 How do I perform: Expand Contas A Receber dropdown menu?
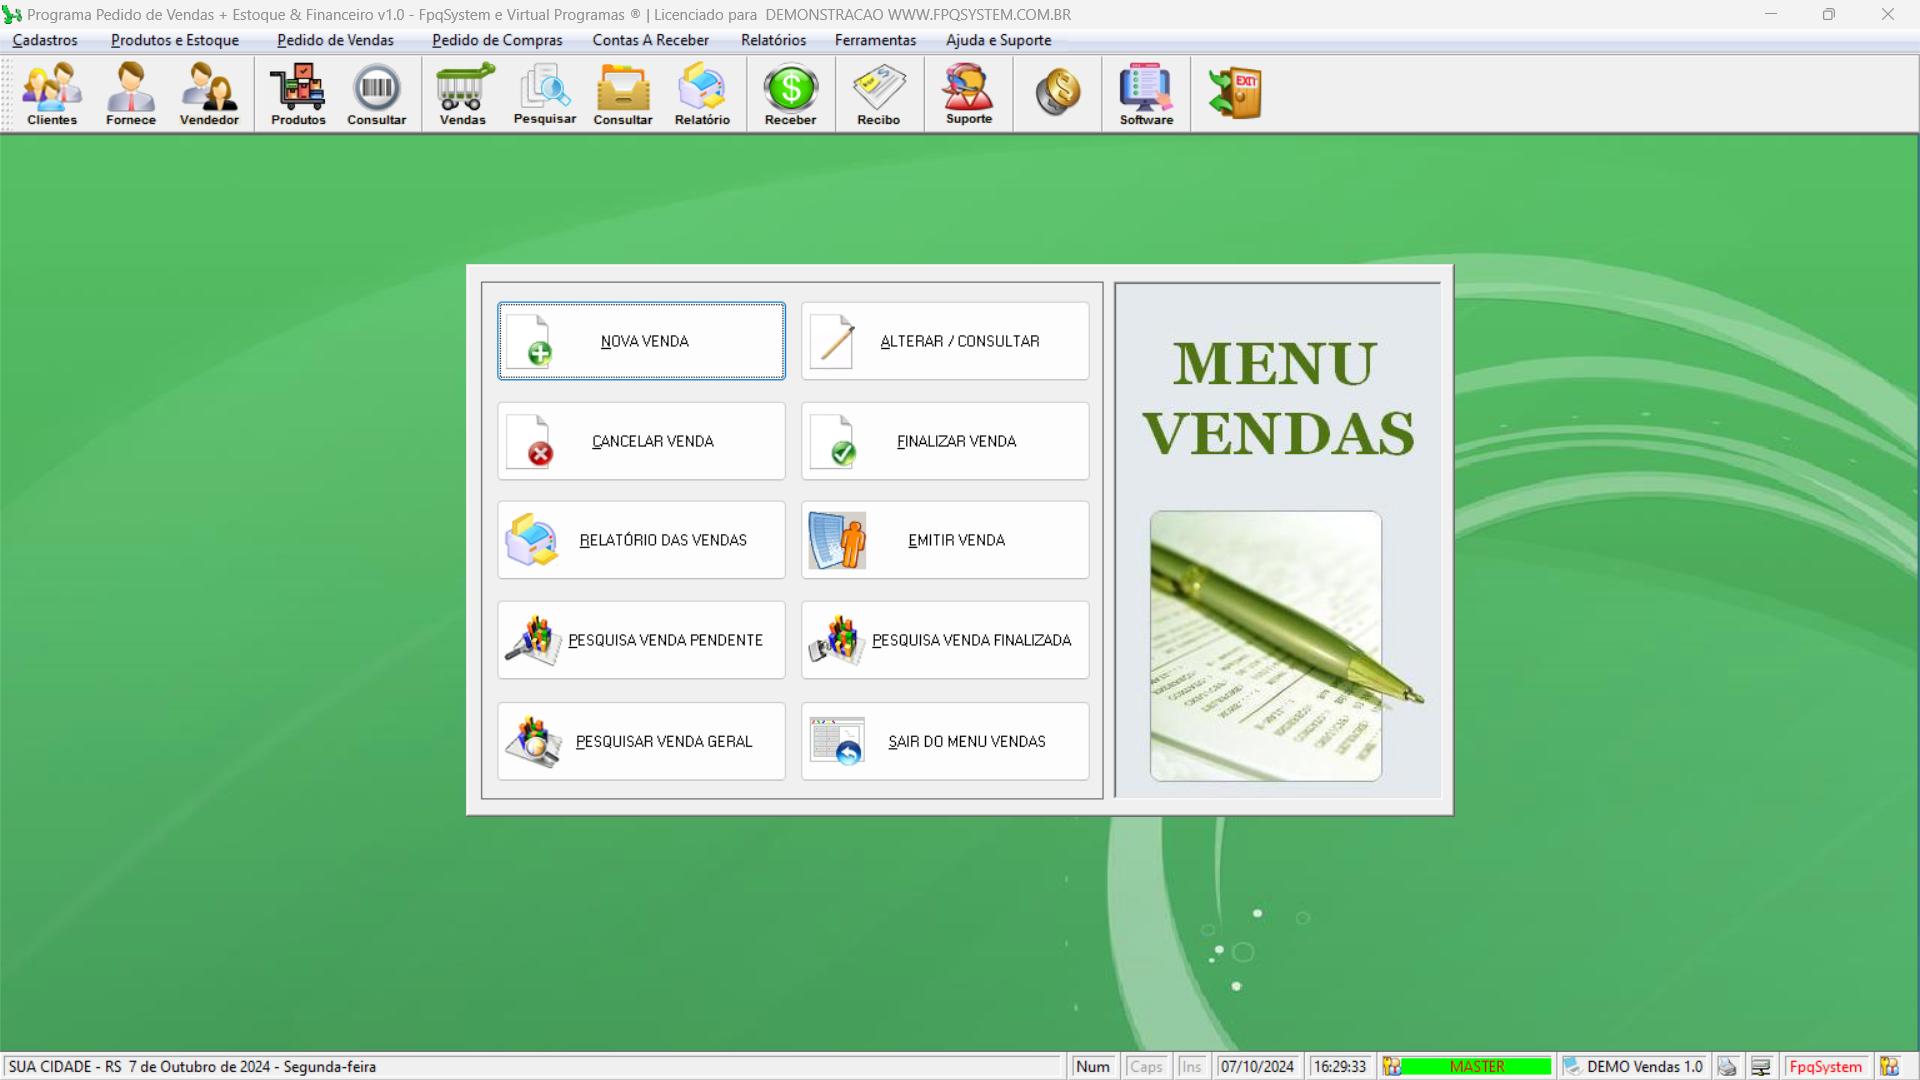[650, 40]
